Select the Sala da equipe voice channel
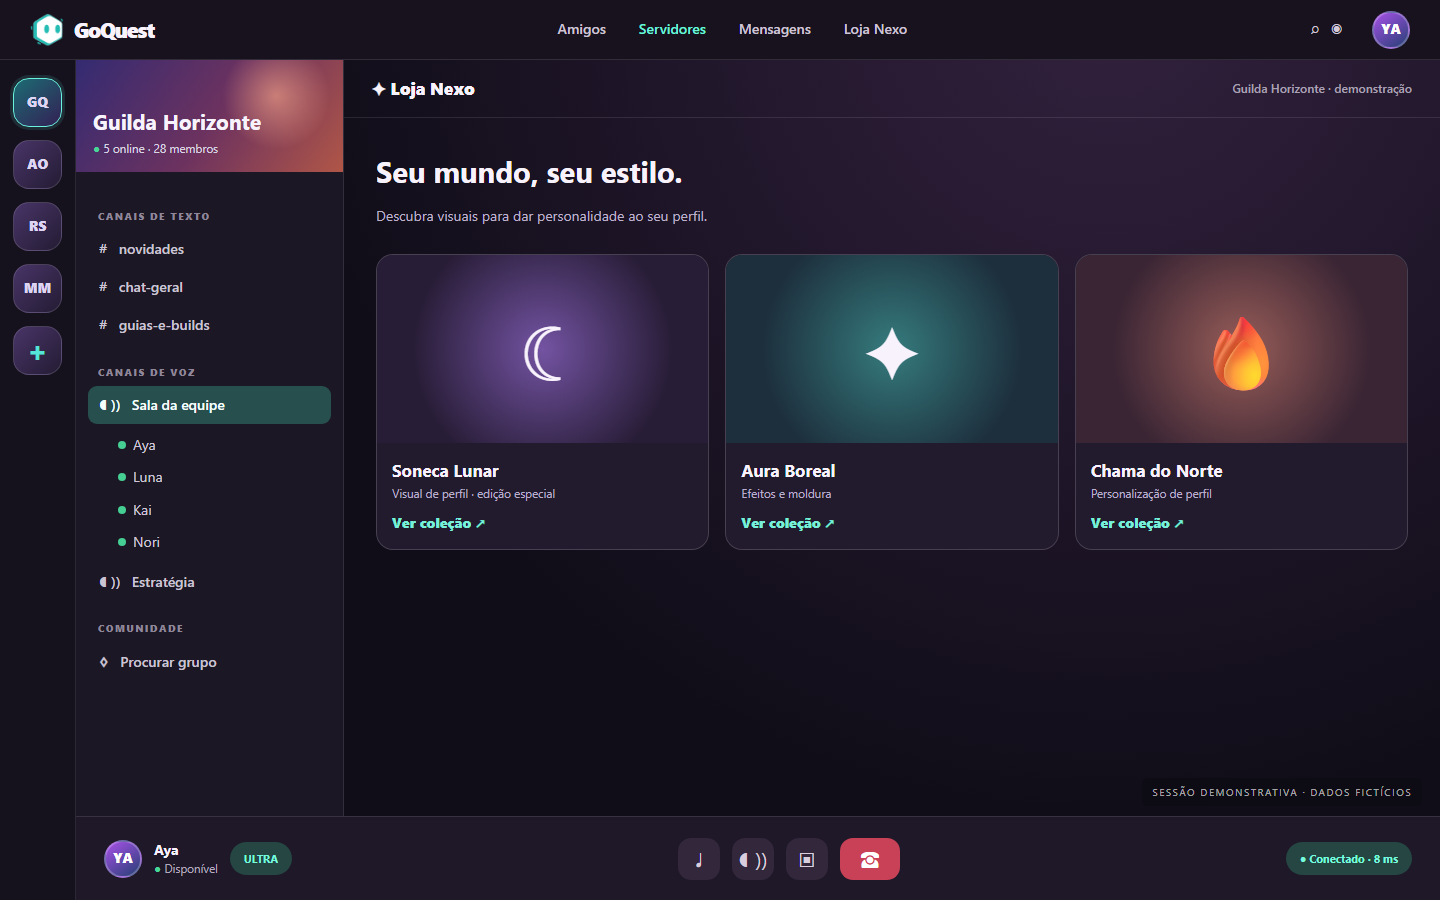The height and width of the screenshot is (900, 1440). click(209, 405)
